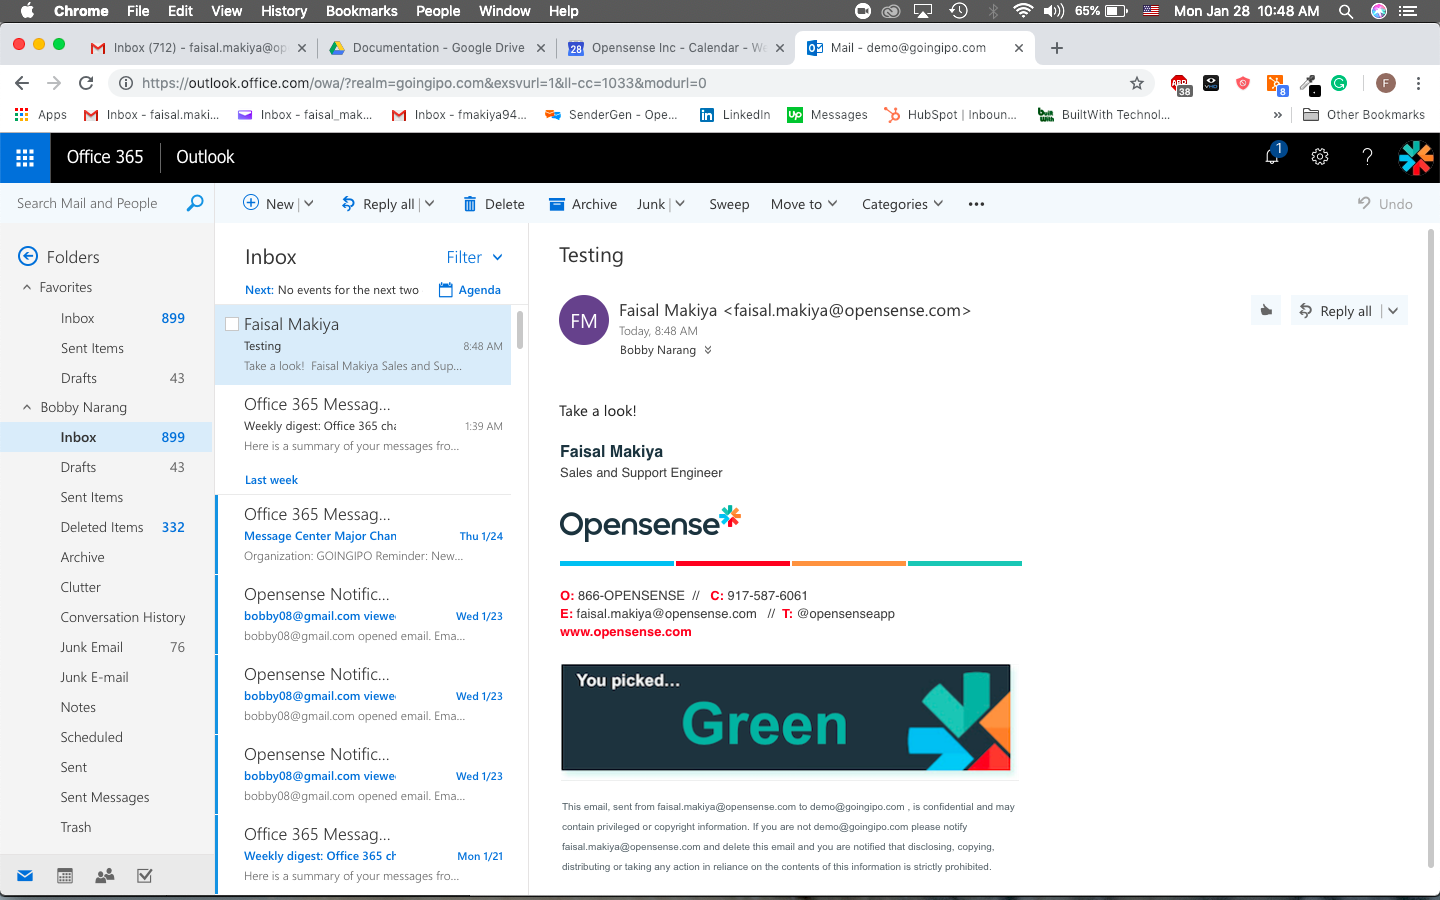Click the Green banner image
The height and width of the screenshot is (900, 1440).
click(x=786, y=718)
